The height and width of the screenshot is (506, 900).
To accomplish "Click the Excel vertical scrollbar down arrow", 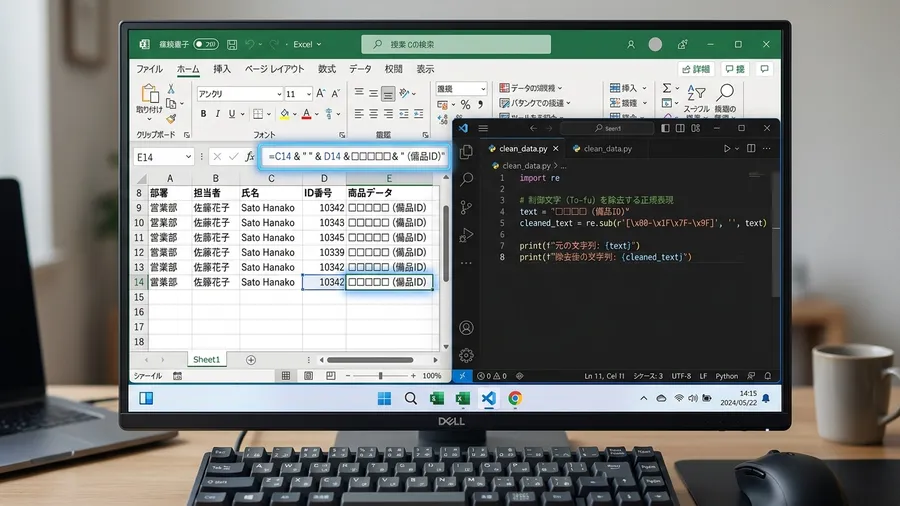I will click(x=446, y=347).
